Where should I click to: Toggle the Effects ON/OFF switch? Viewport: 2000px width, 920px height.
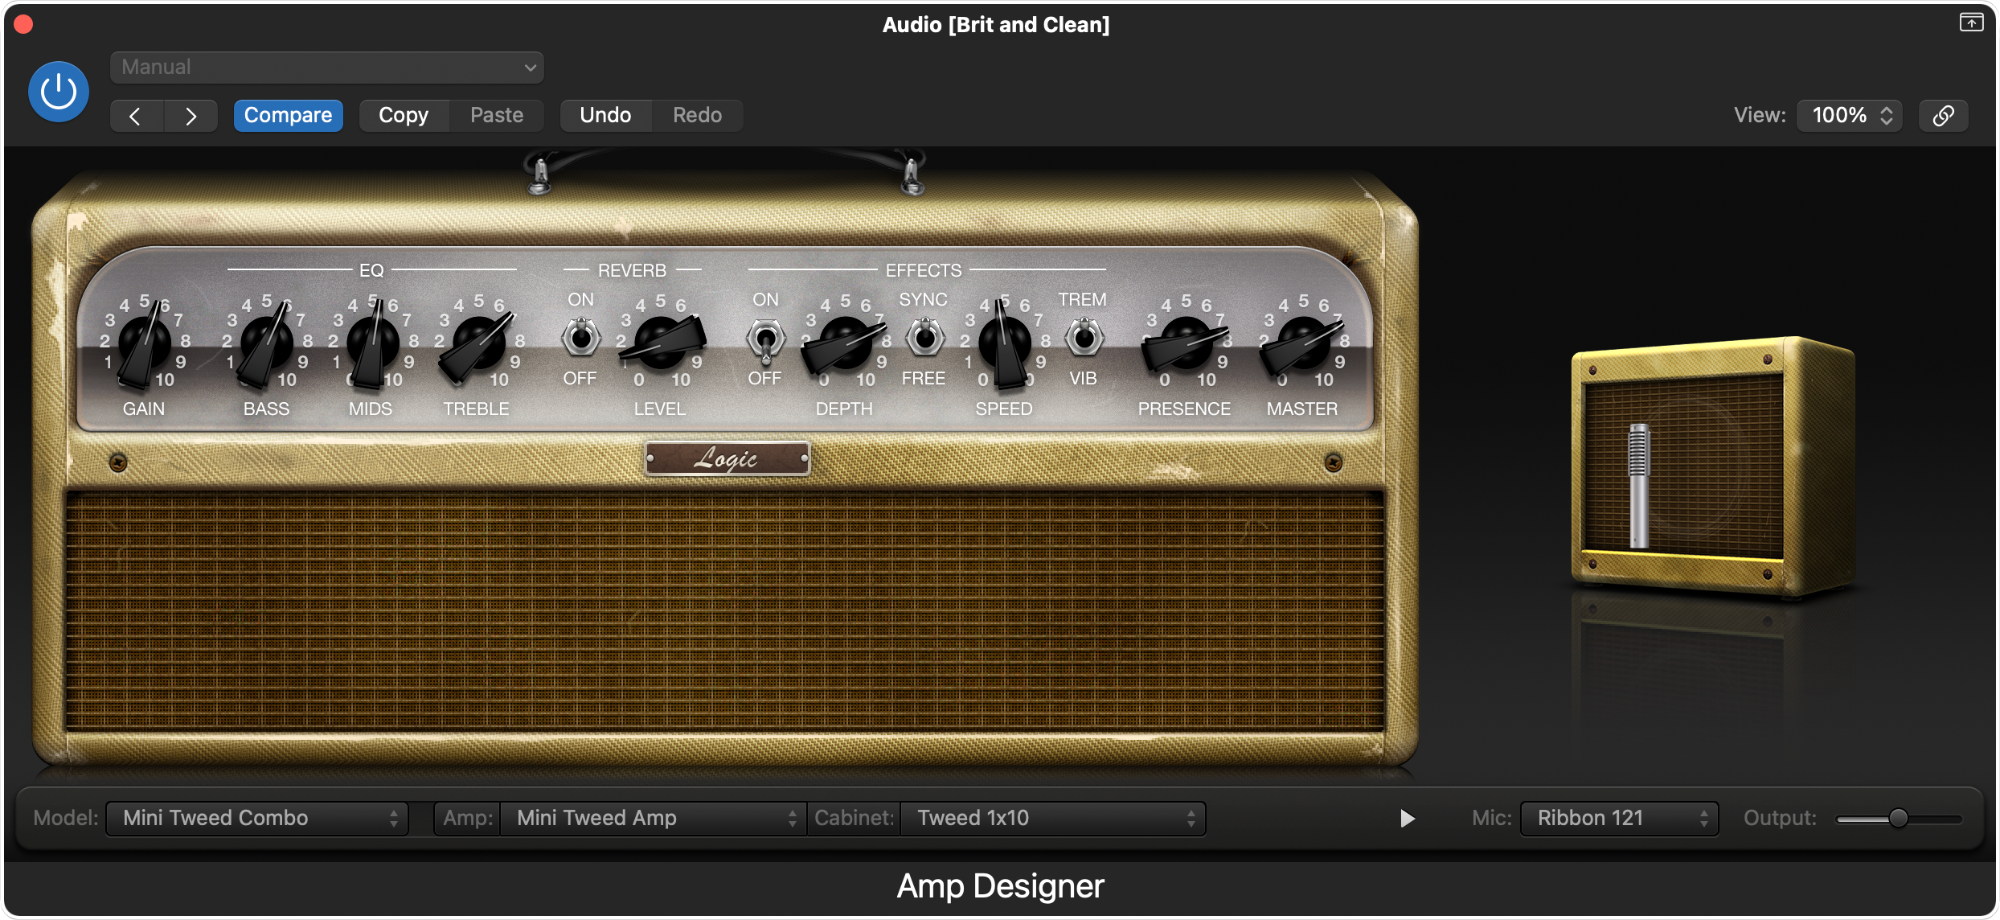coord(765,340)
